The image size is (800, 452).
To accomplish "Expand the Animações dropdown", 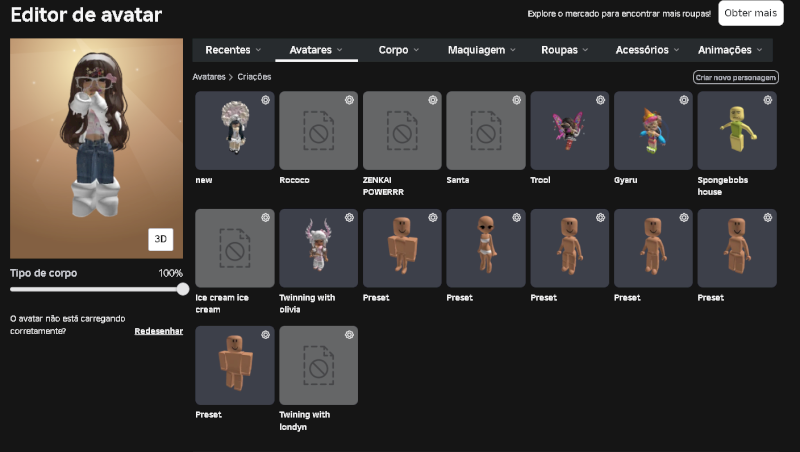I will click(730, 50).
